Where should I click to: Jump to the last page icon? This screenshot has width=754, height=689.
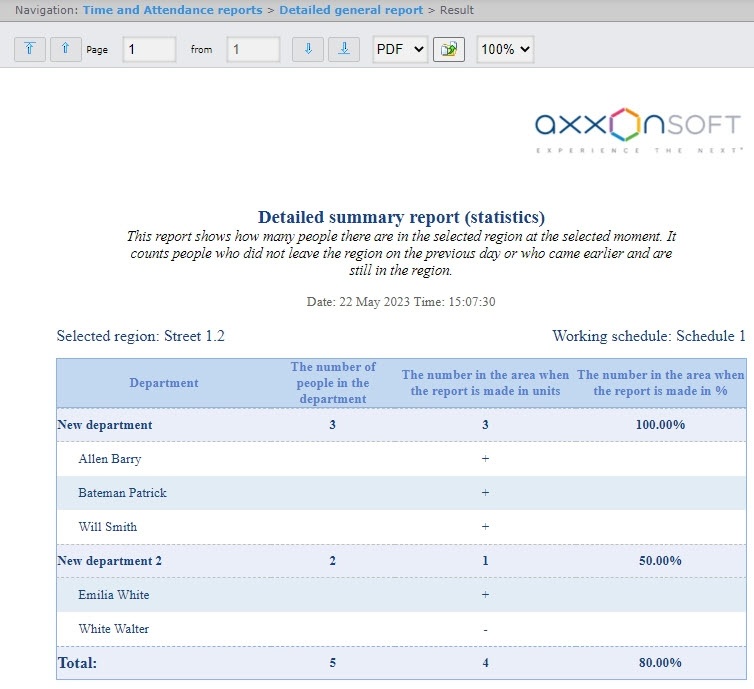(344, 49)
